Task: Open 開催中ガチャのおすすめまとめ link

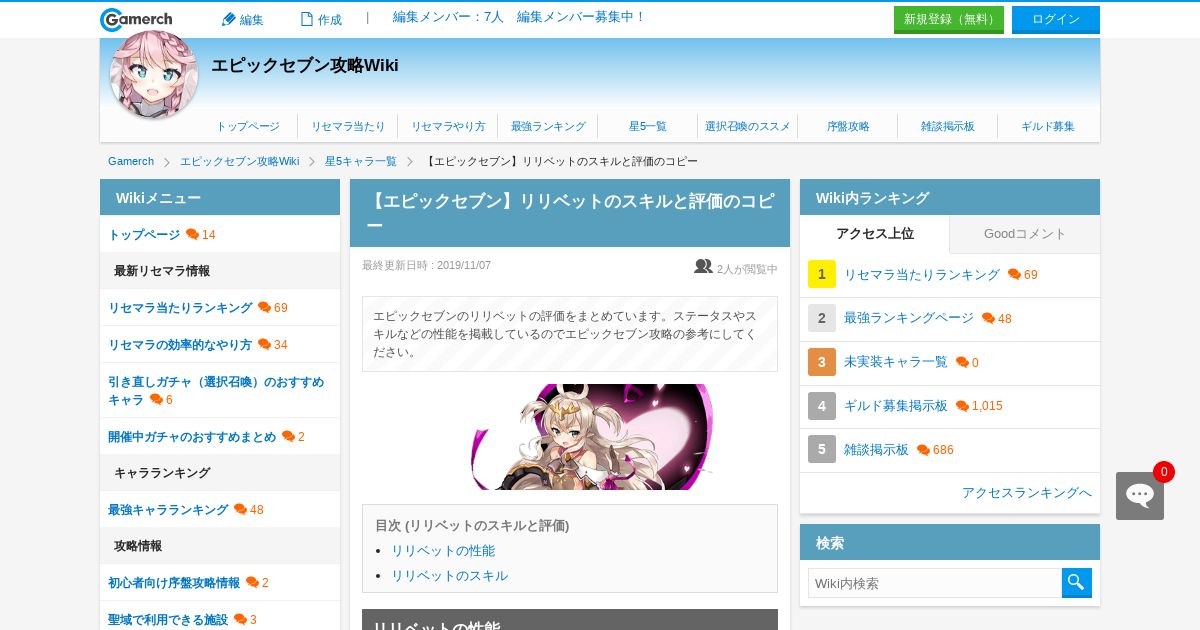Action: 192,437
